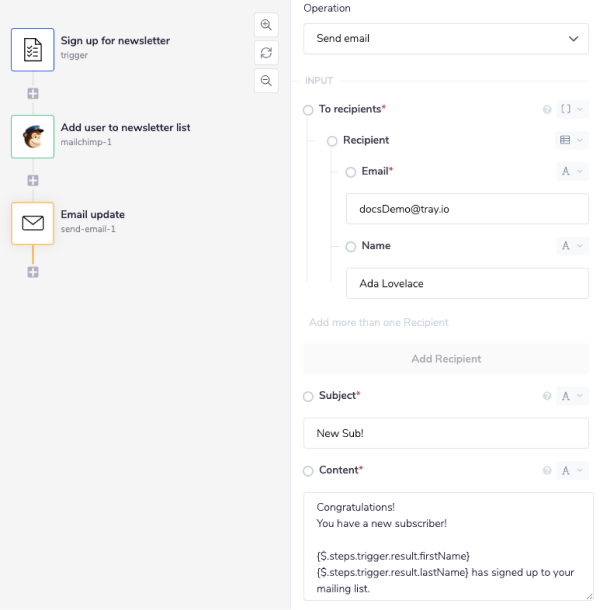Select the Sign up for newsletter trigger icon

click(x=33, y=49)
